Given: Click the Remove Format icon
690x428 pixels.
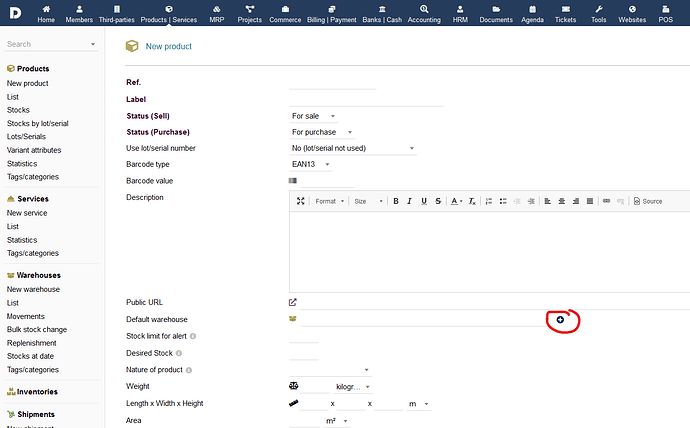Looking at the screenshot, I should pyautogui.click(x=472, y=201).
